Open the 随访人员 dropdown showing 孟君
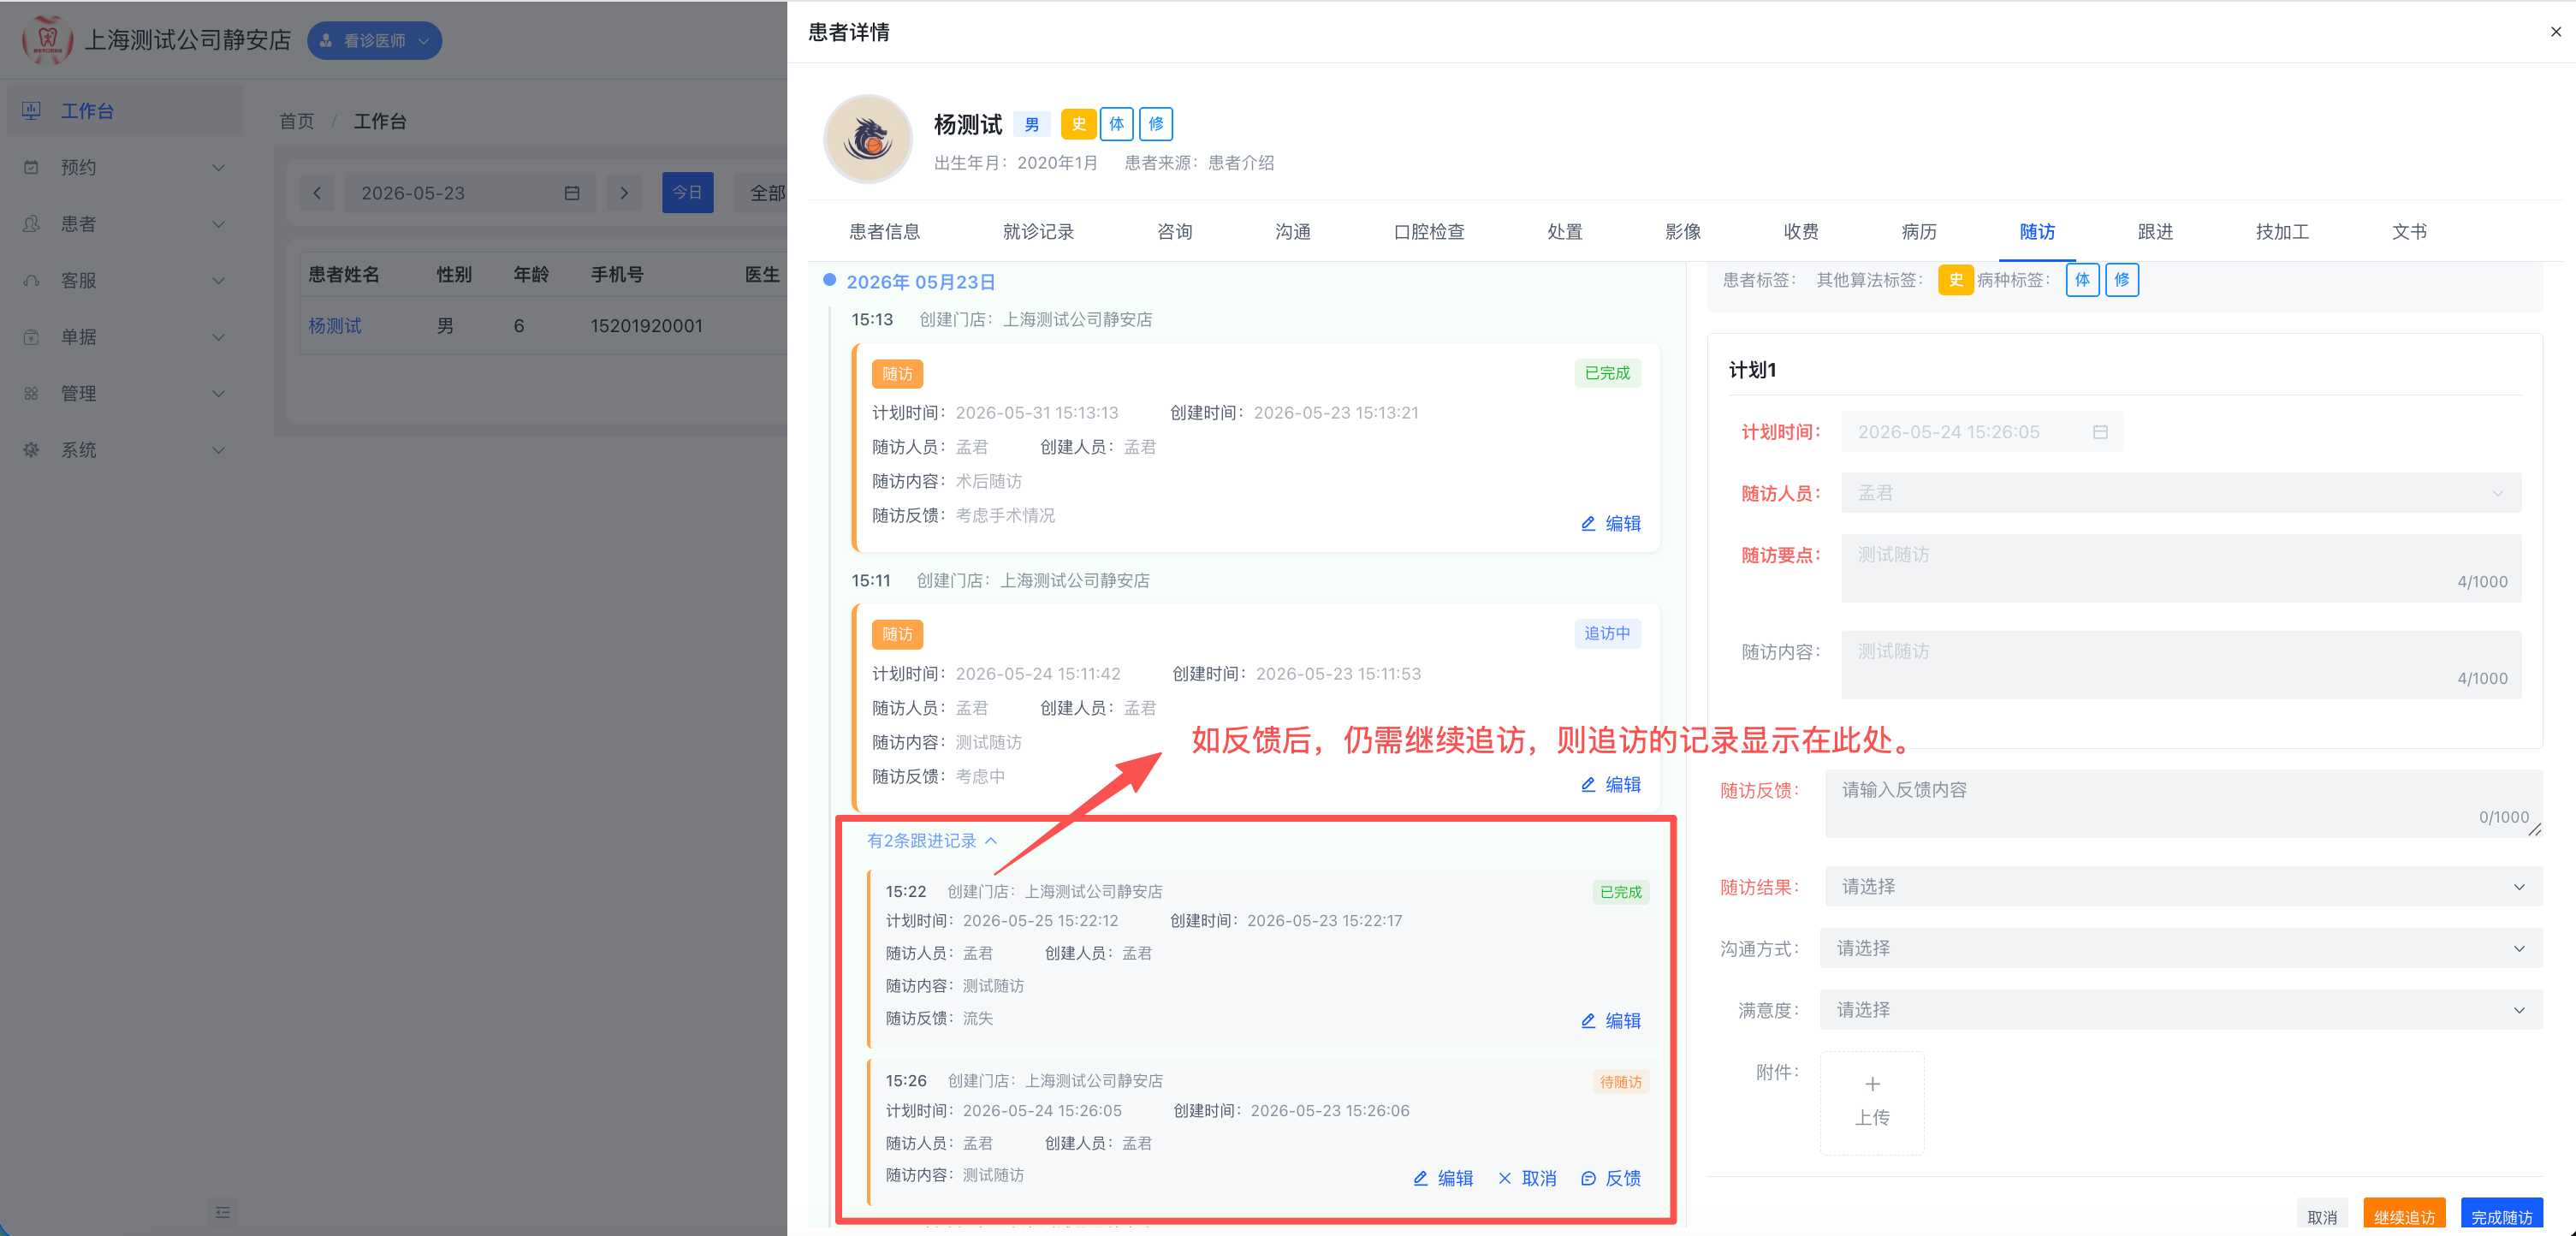 click(2181, 493)
